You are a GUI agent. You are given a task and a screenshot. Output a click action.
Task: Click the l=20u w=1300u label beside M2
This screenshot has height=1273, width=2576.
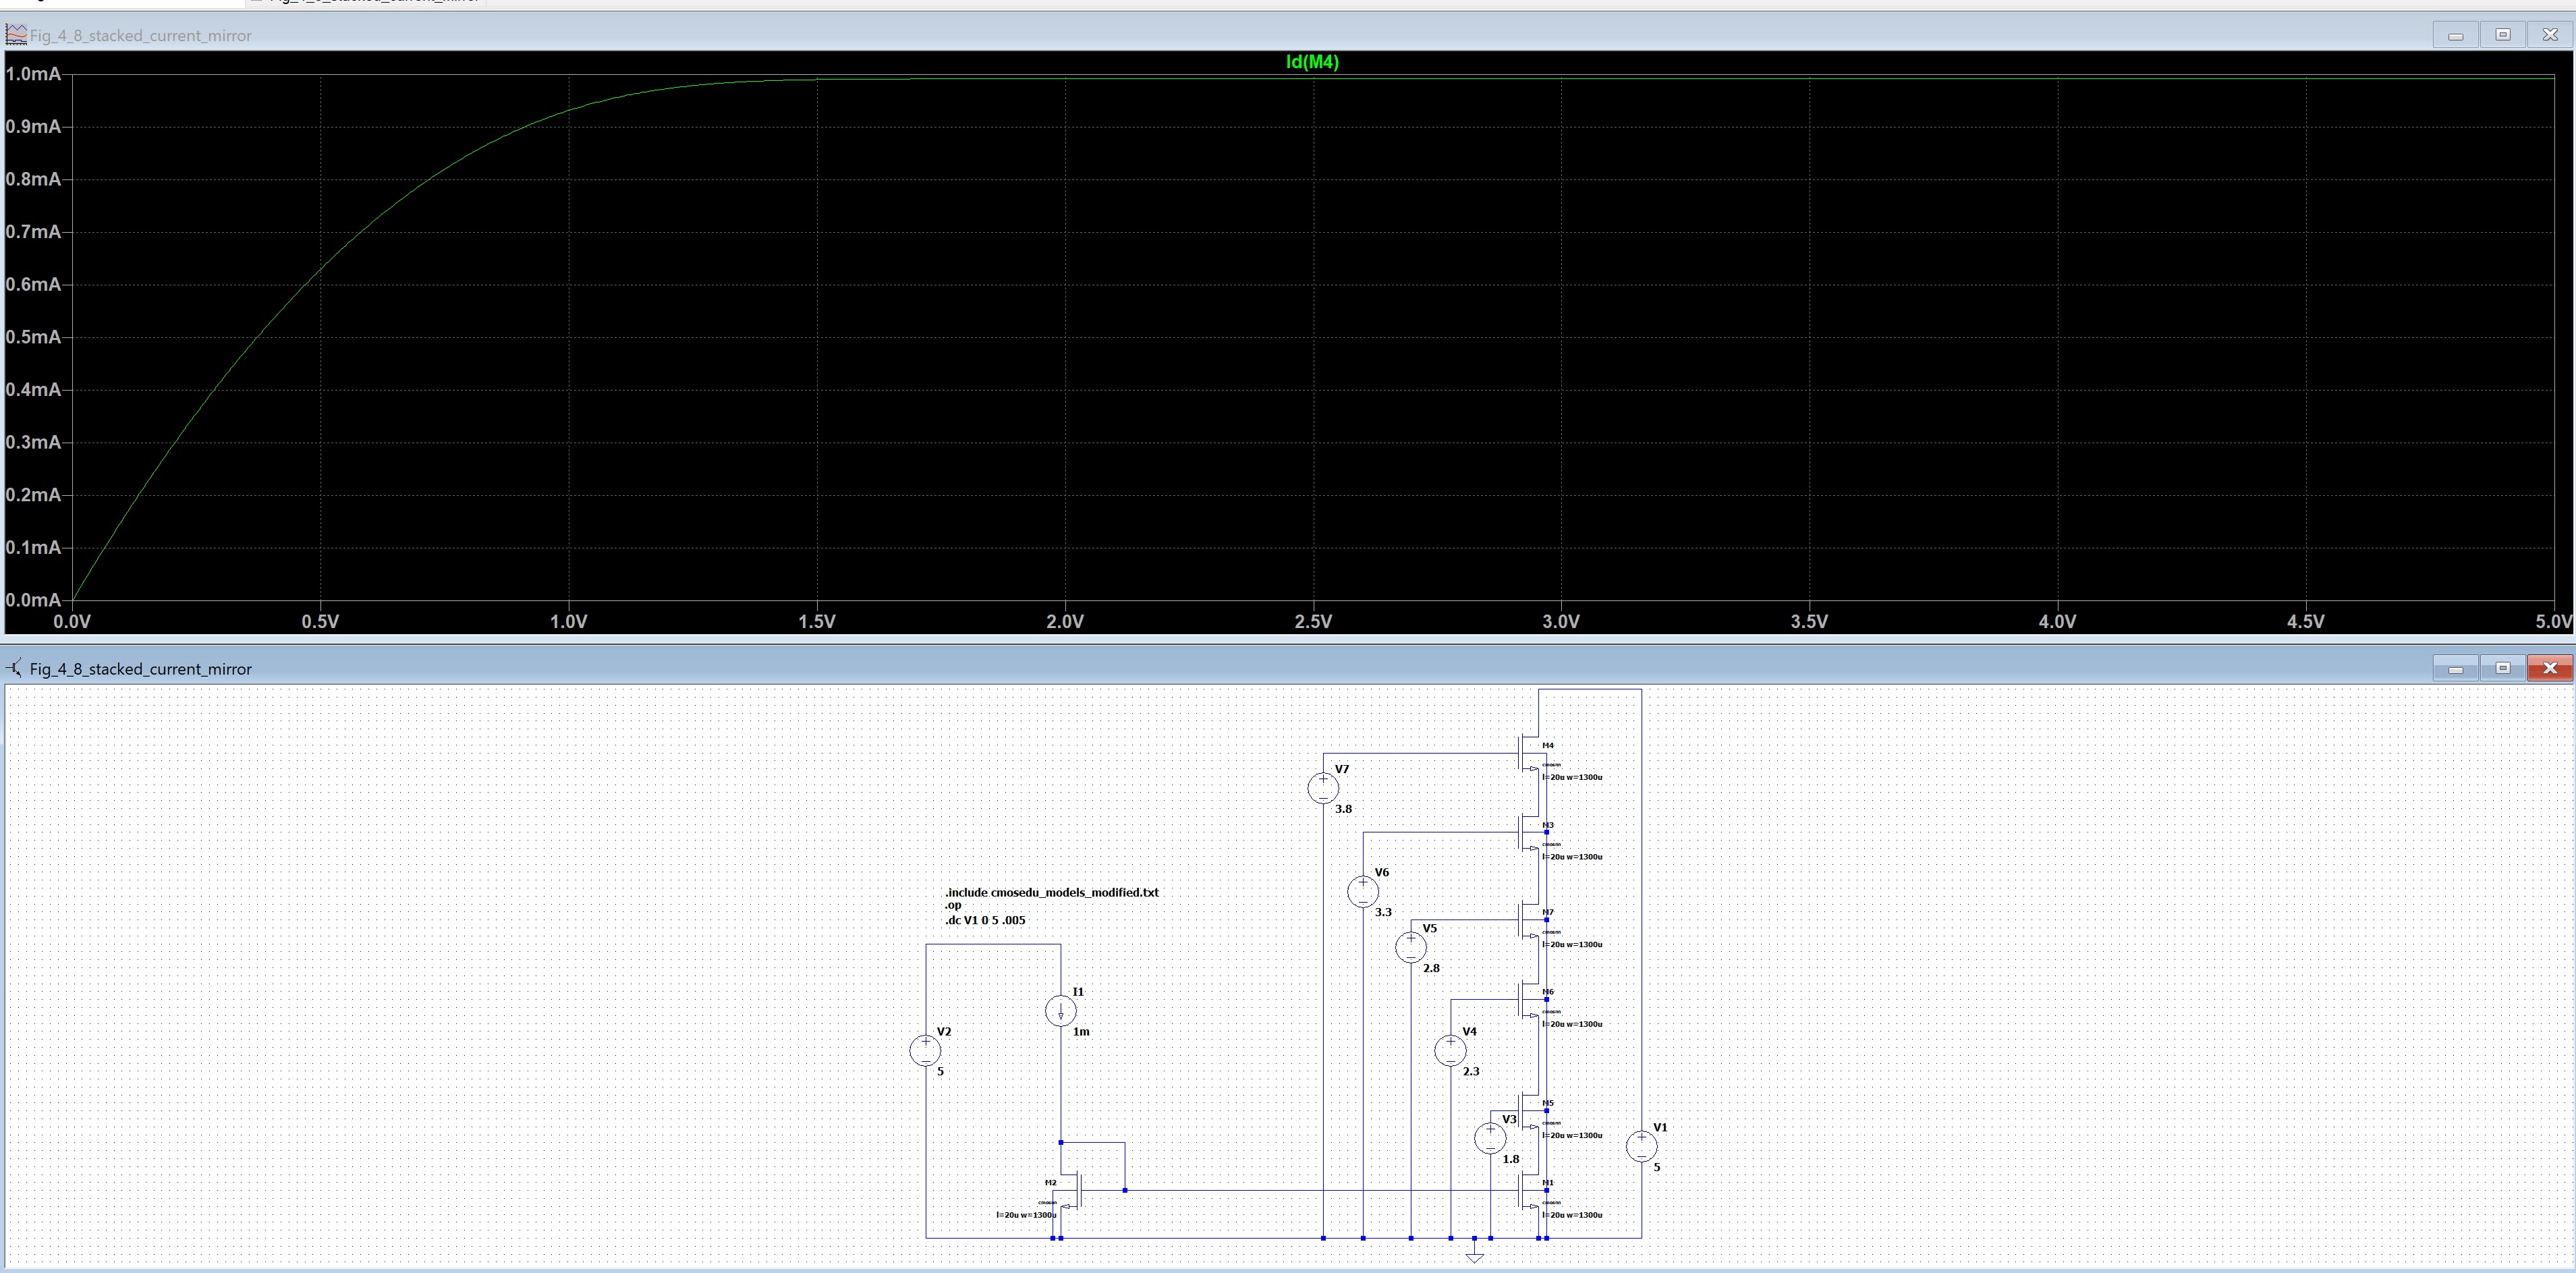tap(1026, 1215)
